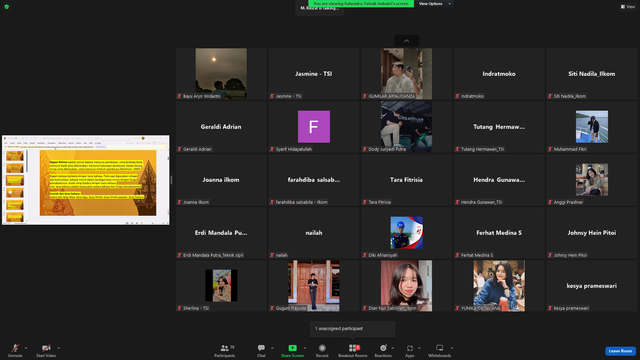
Task: Click the green encryption shield icon
Action: point(7,7)
